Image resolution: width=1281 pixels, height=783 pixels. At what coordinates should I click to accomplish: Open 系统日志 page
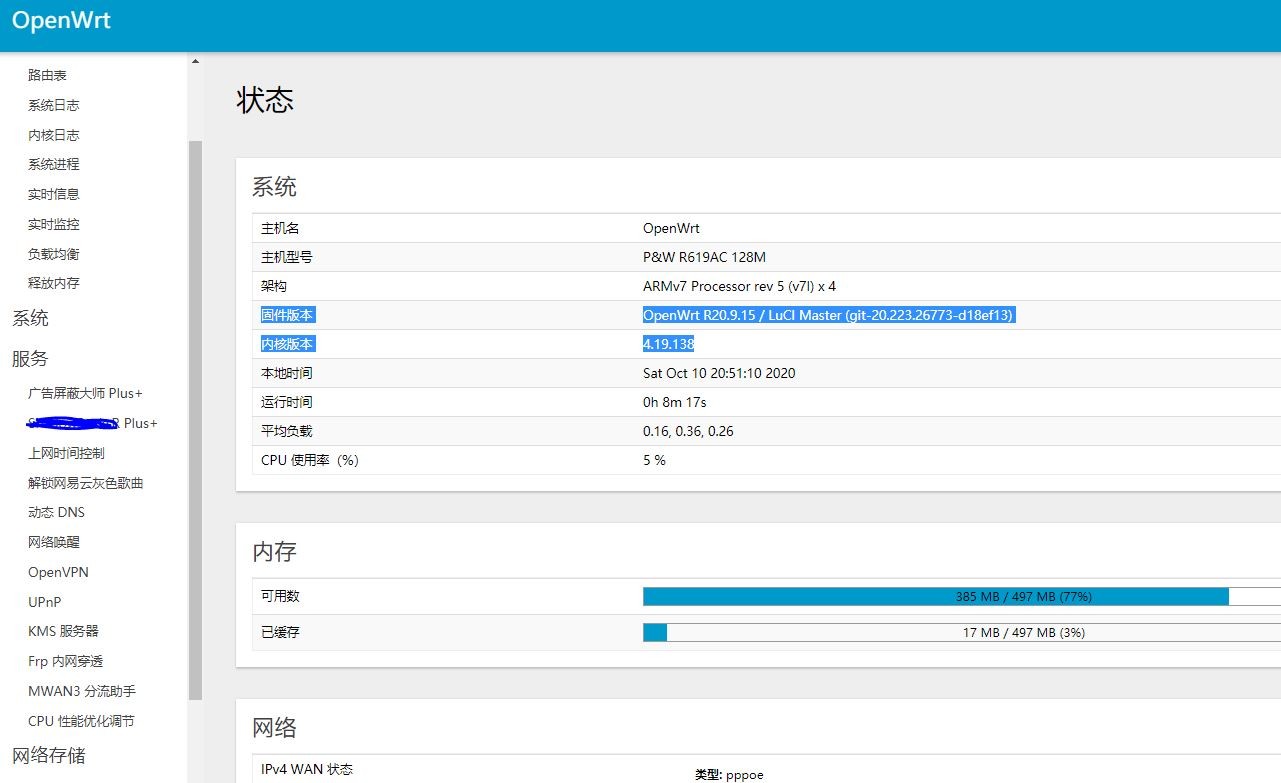53,105
